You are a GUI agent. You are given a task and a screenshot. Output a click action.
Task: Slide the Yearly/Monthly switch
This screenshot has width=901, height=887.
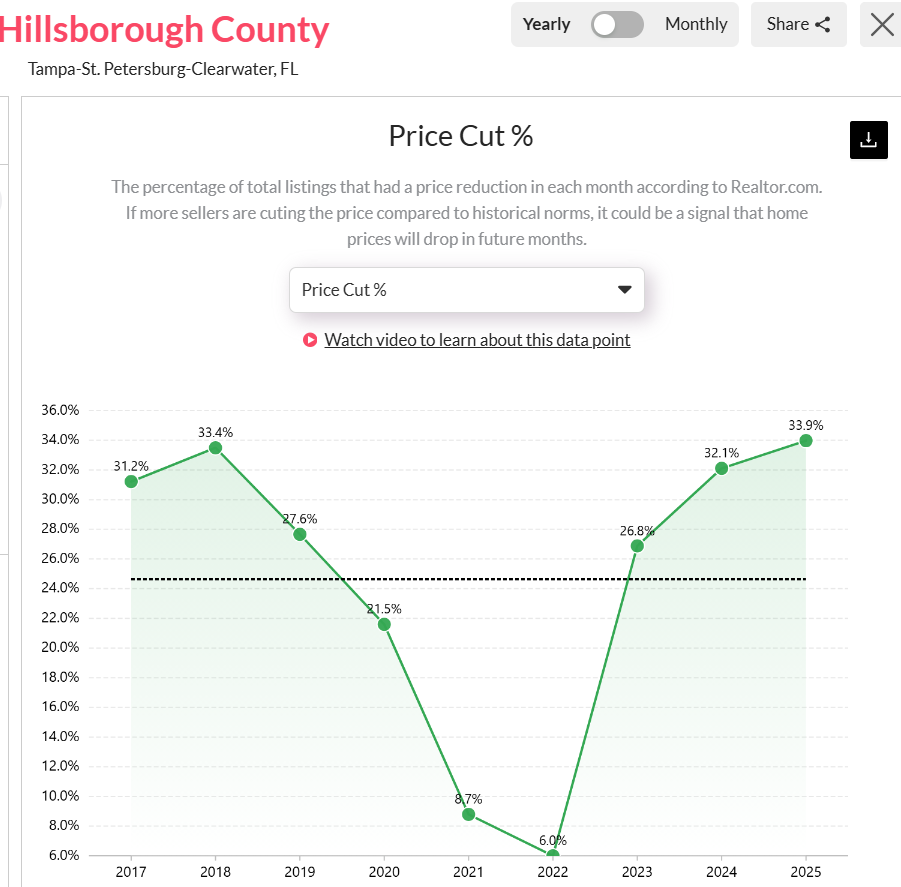coord(617,24)
